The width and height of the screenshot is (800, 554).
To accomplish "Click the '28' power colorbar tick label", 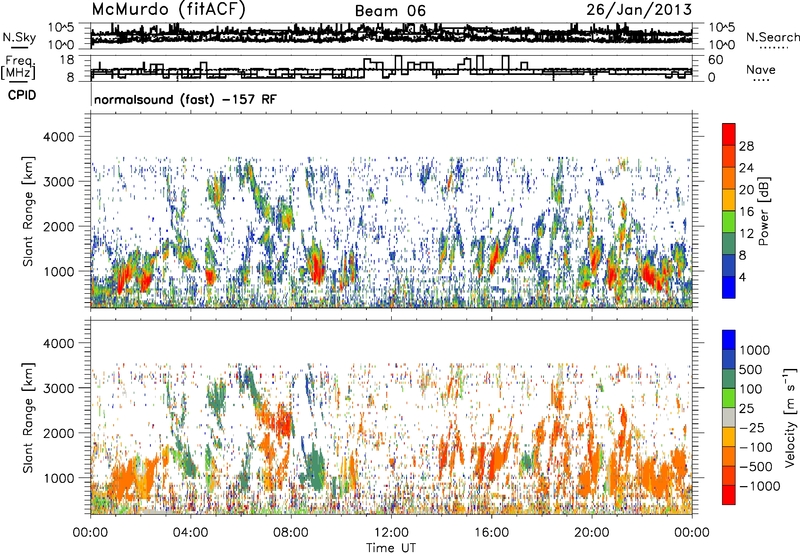I will click(x=746, y=146).
